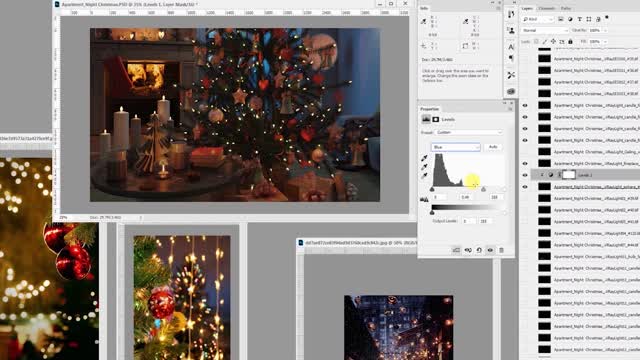Viewport: 640px width, 360px height.
Task: Hide the fourth visible VRayLight candle layer
Action: [525, 140]
